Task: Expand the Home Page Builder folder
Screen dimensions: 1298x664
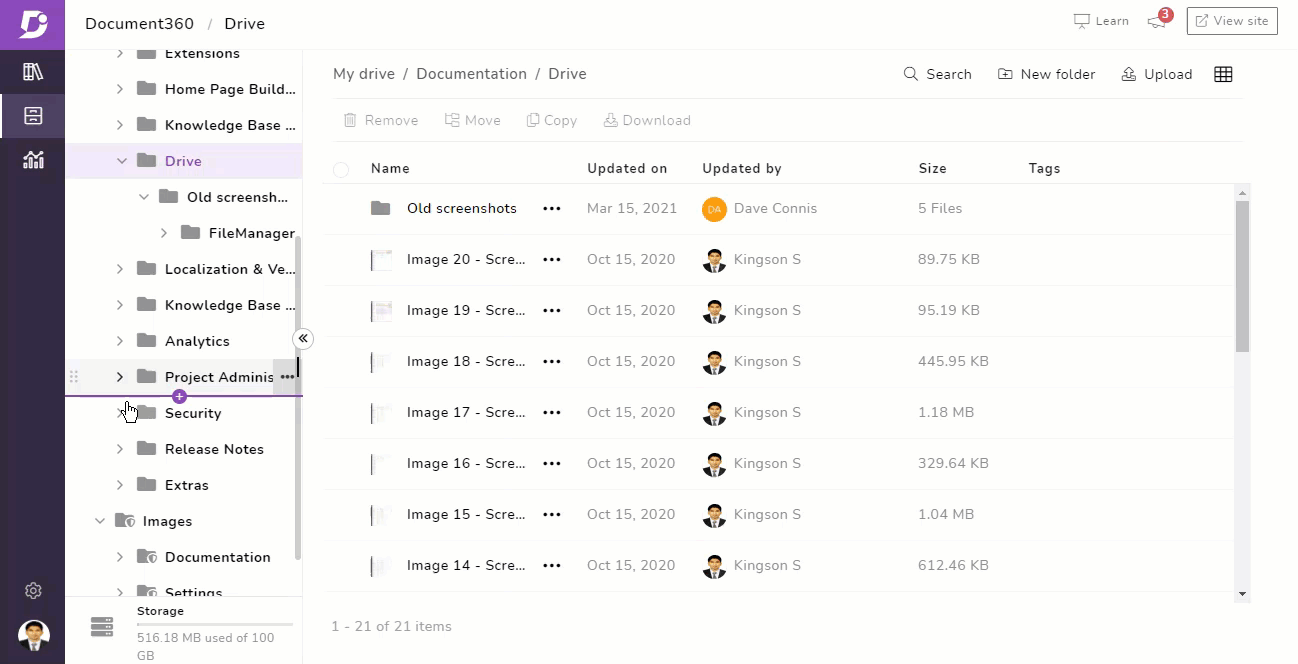Action: 120,89
